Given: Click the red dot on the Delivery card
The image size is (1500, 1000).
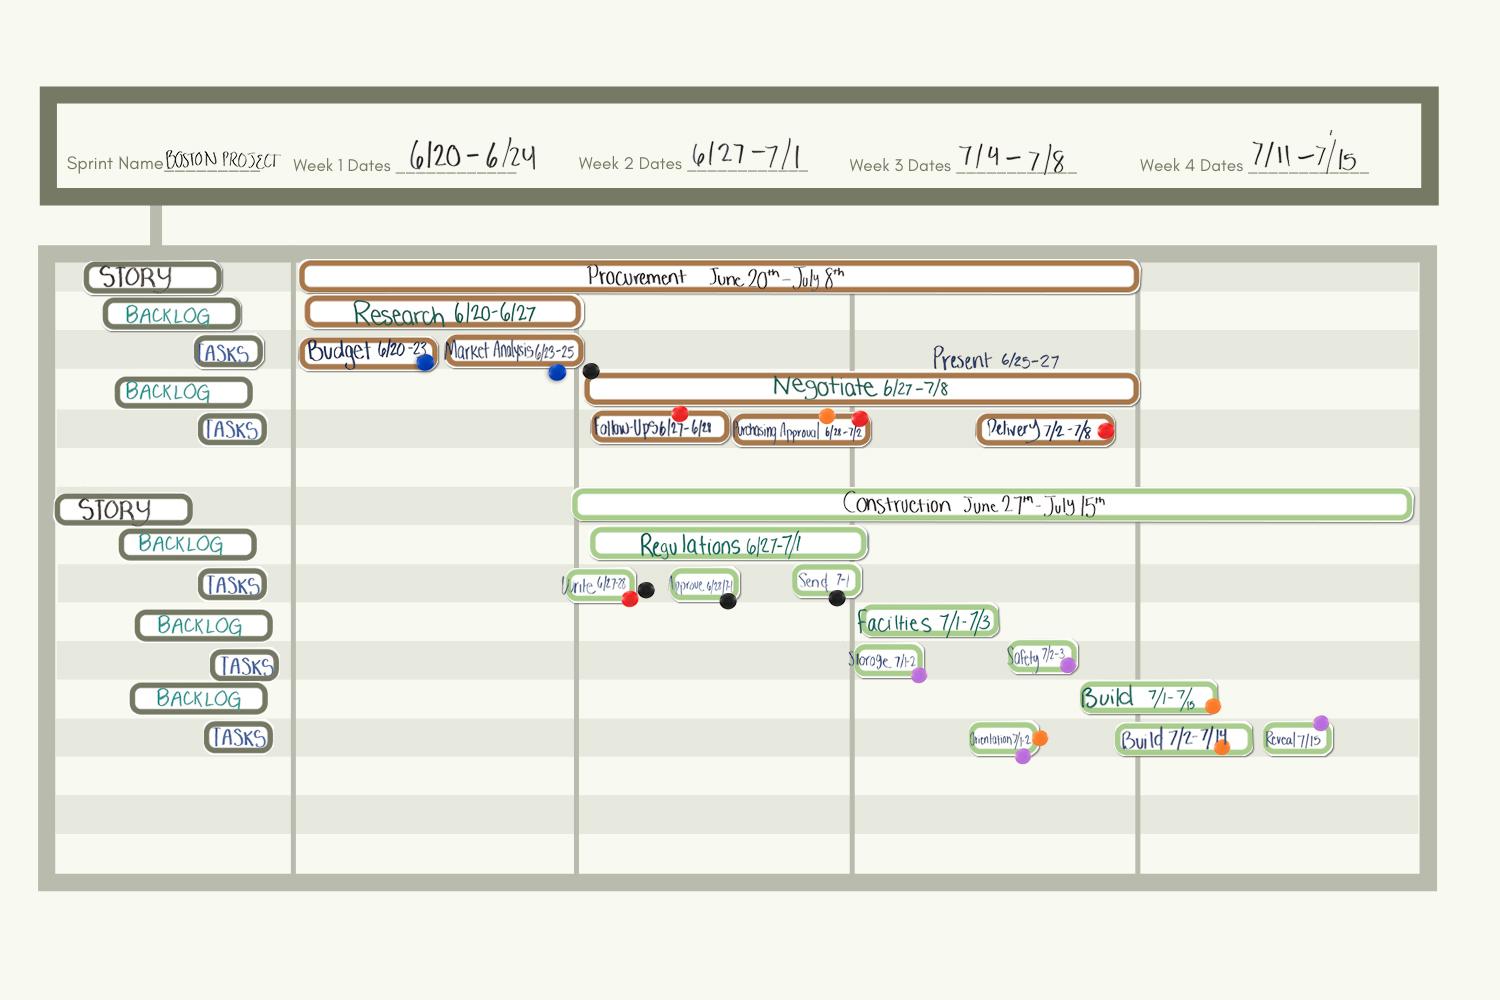Looking at the screenshot, I should pyautogui.click(x=1106, y=431).
